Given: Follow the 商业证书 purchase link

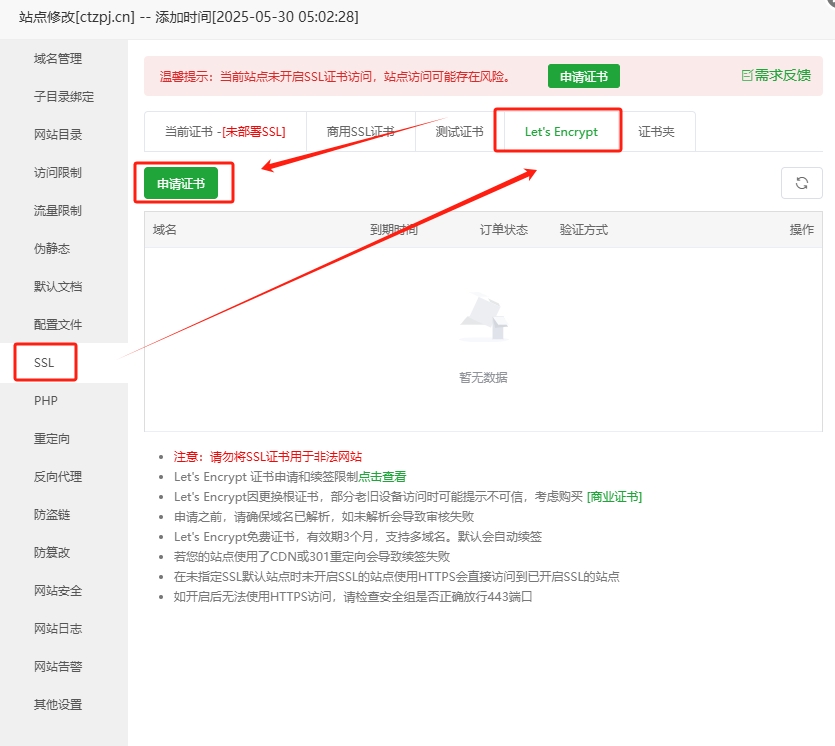Looking at the screenshot, I should point(614,497).
